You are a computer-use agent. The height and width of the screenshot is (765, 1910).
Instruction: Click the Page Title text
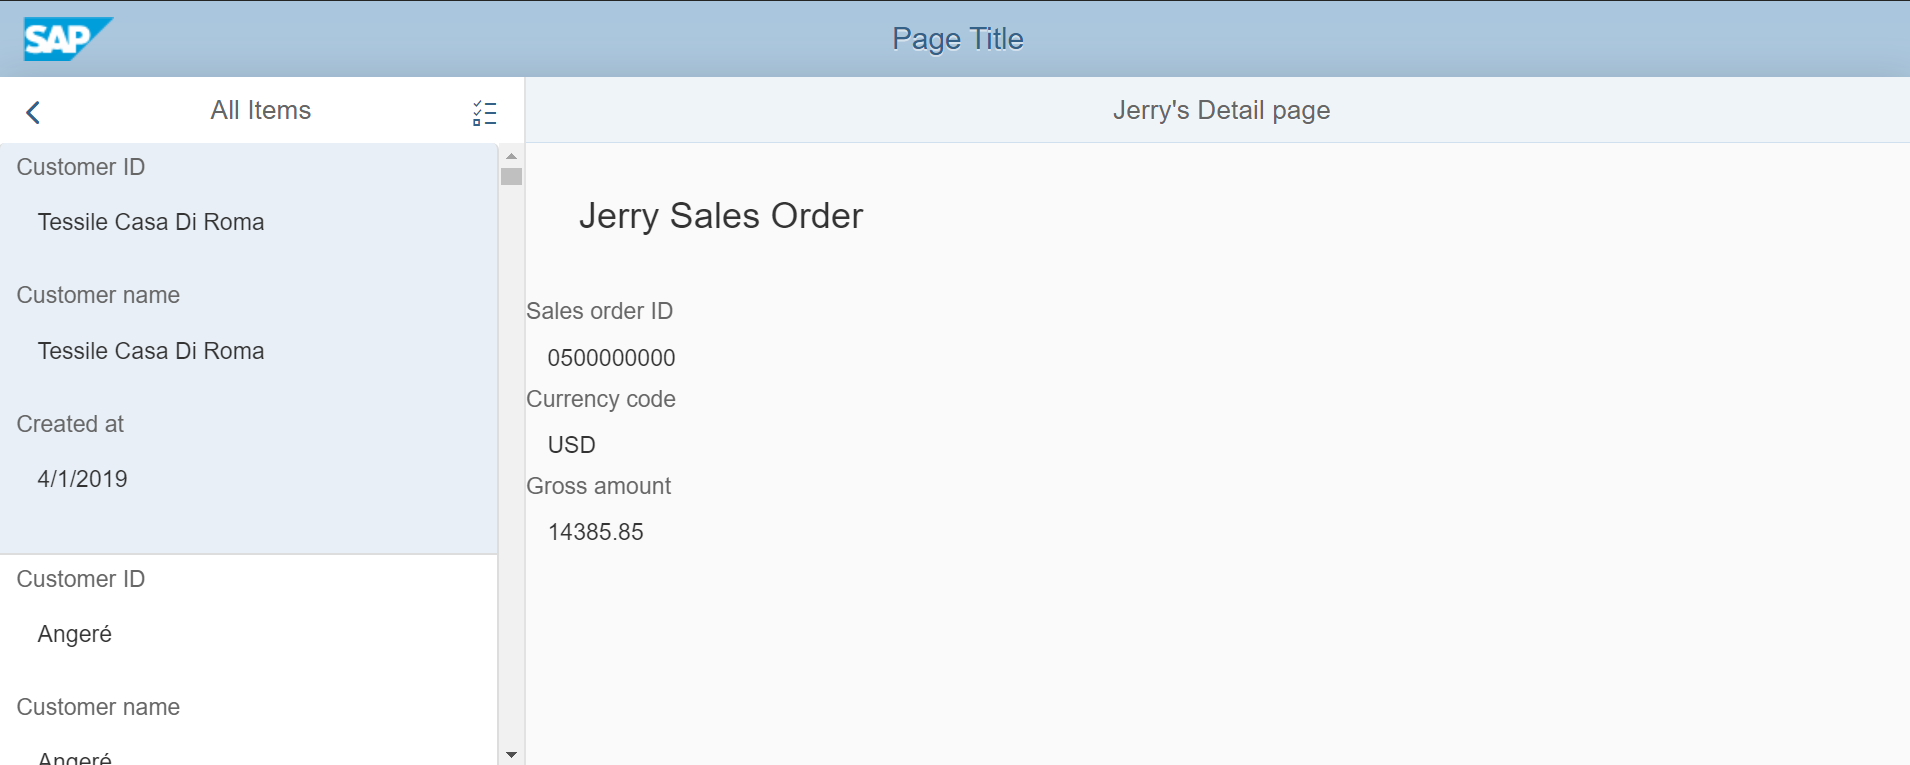(x=957, y=39)
